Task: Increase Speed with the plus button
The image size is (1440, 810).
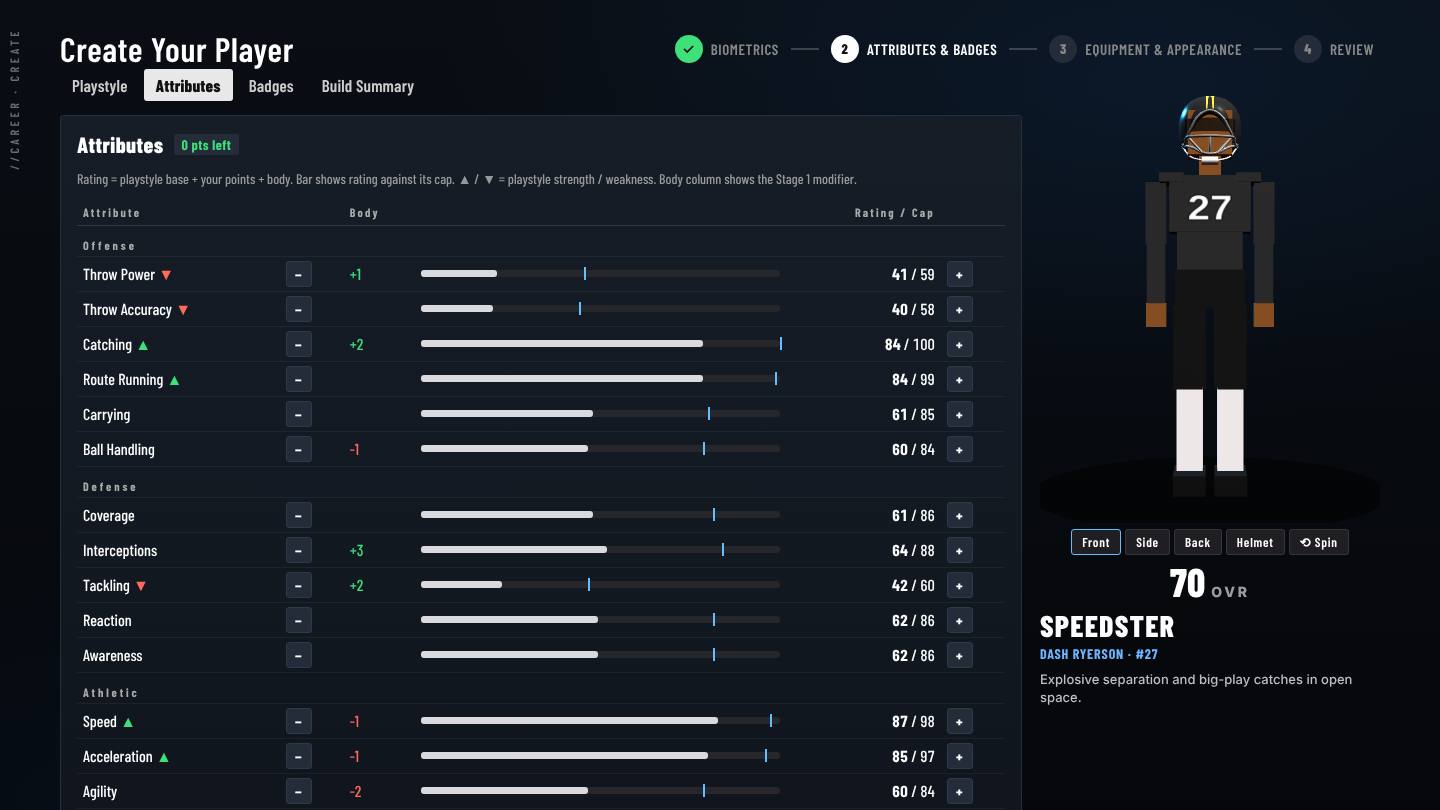Action: (x=959, y=721)
